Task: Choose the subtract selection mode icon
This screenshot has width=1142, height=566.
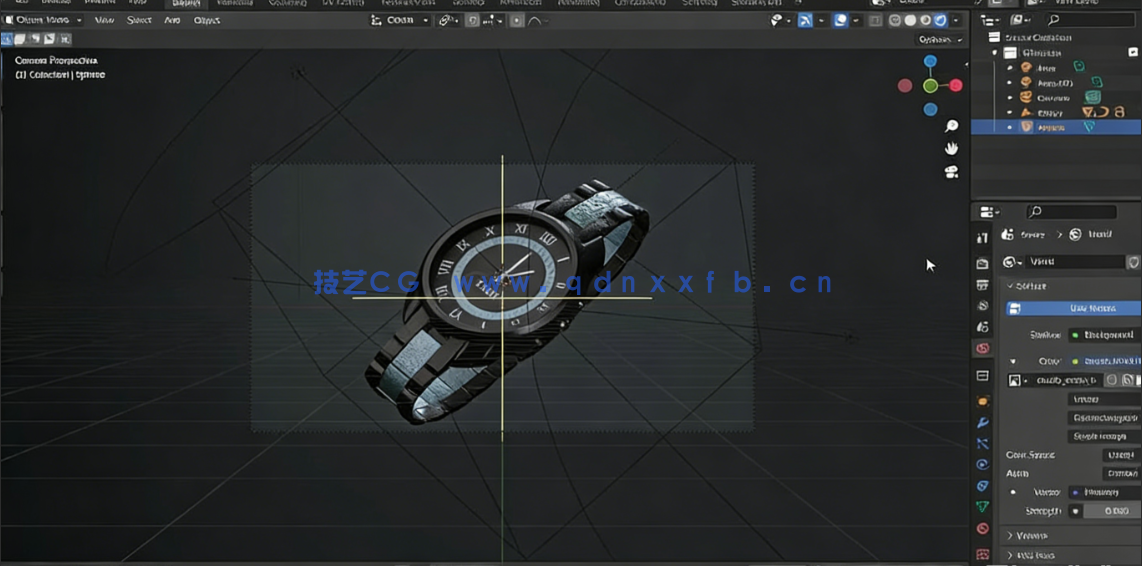Action: tap(35, 39)
